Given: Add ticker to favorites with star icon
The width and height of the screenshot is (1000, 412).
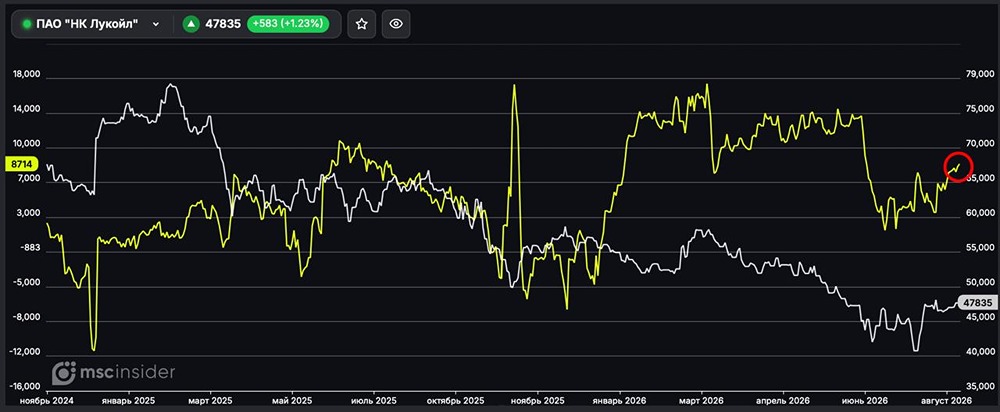Looking at the screenshot, I should [362, 24].
